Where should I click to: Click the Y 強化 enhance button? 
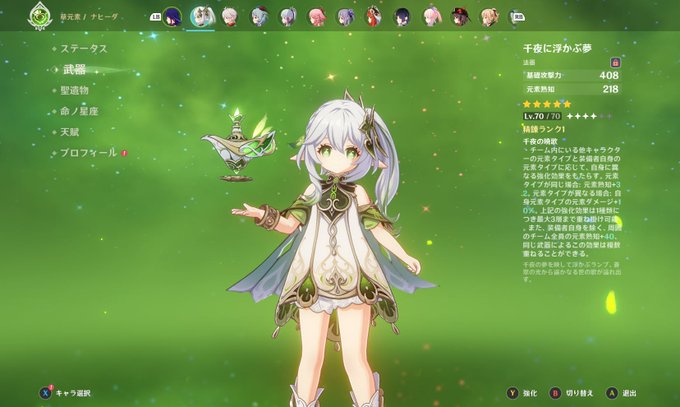(x=522, y=393)
